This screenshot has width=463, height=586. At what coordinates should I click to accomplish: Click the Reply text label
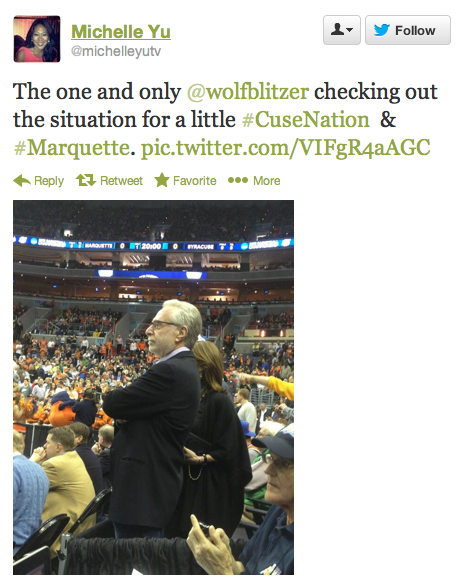tap(49, 181)
